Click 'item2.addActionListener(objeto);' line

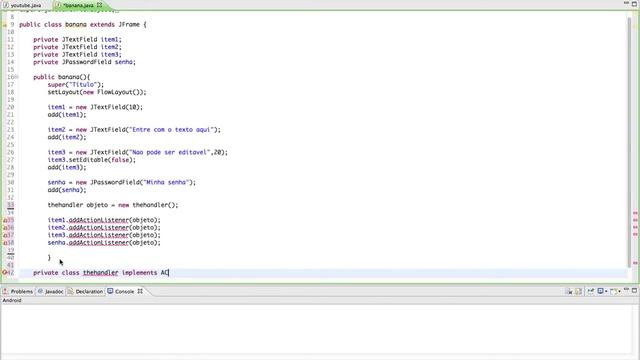click(104, 228)
